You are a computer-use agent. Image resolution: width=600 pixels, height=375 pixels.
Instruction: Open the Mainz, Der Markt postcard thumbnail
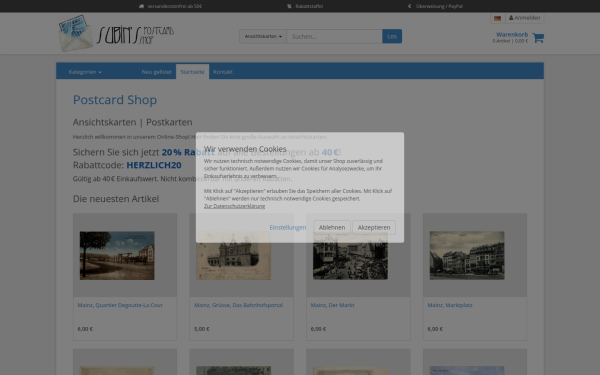(350, 256)
